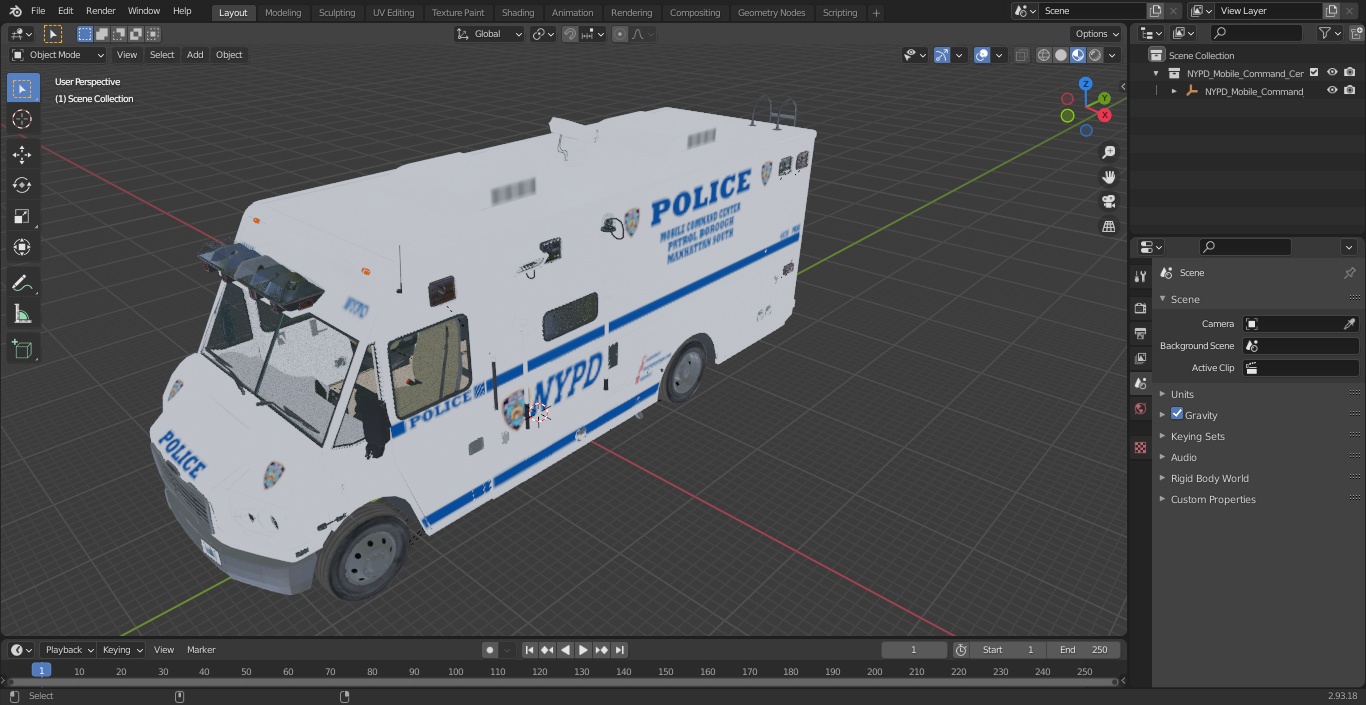The image size is (1366, 705).
Task: Pick the Rotate tool
Action: pyautogui.click(x=22, y=185)
